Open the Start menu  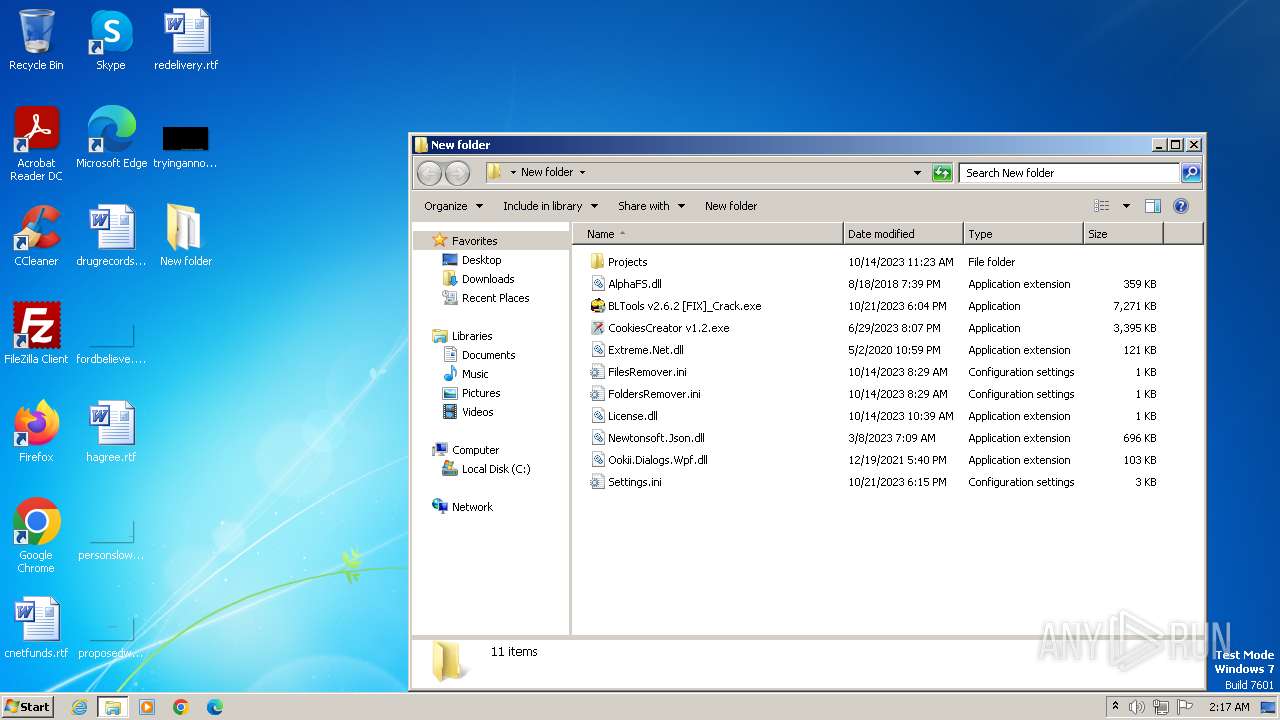click(28, 707)
